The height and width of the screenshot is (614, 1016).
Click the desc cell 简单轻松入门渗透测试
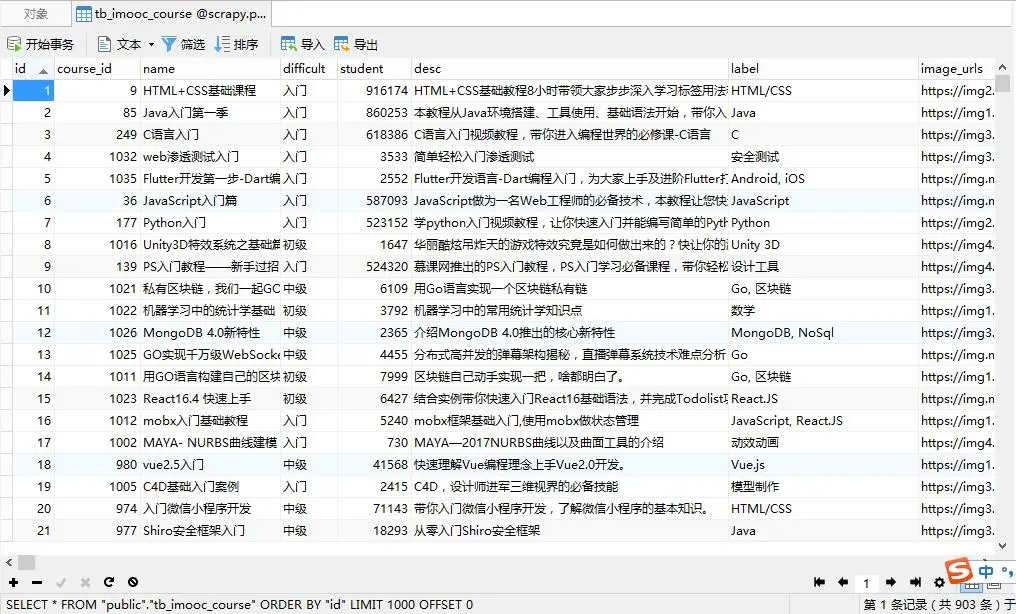[570, 157]
